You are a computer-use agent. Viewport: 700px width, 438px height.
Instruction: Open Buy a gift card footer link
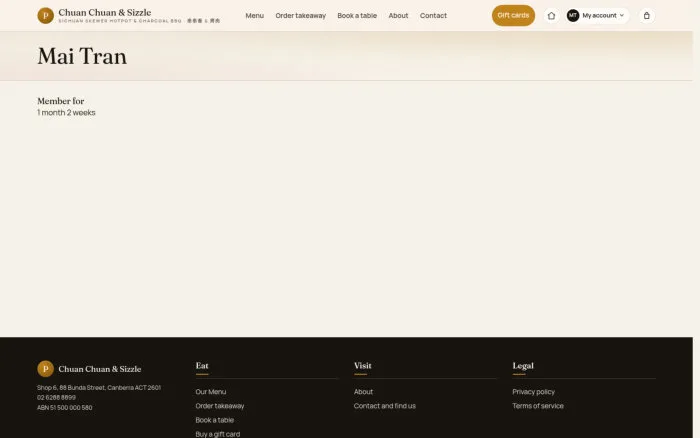[x=218, y=434]
